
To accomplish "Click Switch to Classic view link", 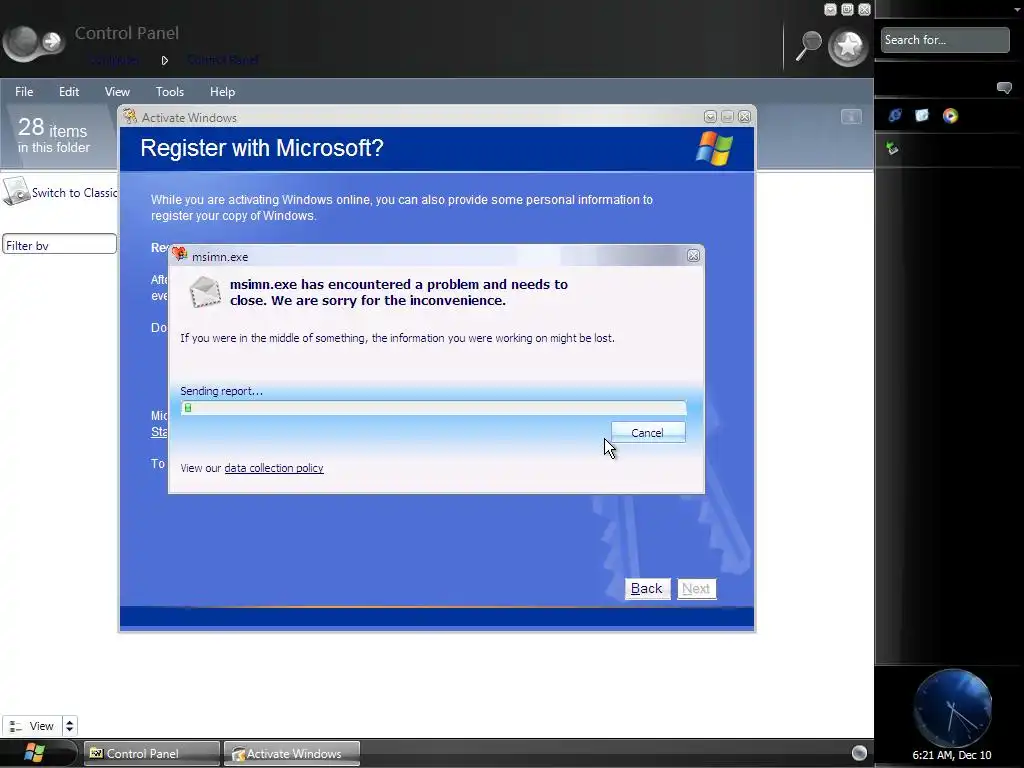I will 74,193.
